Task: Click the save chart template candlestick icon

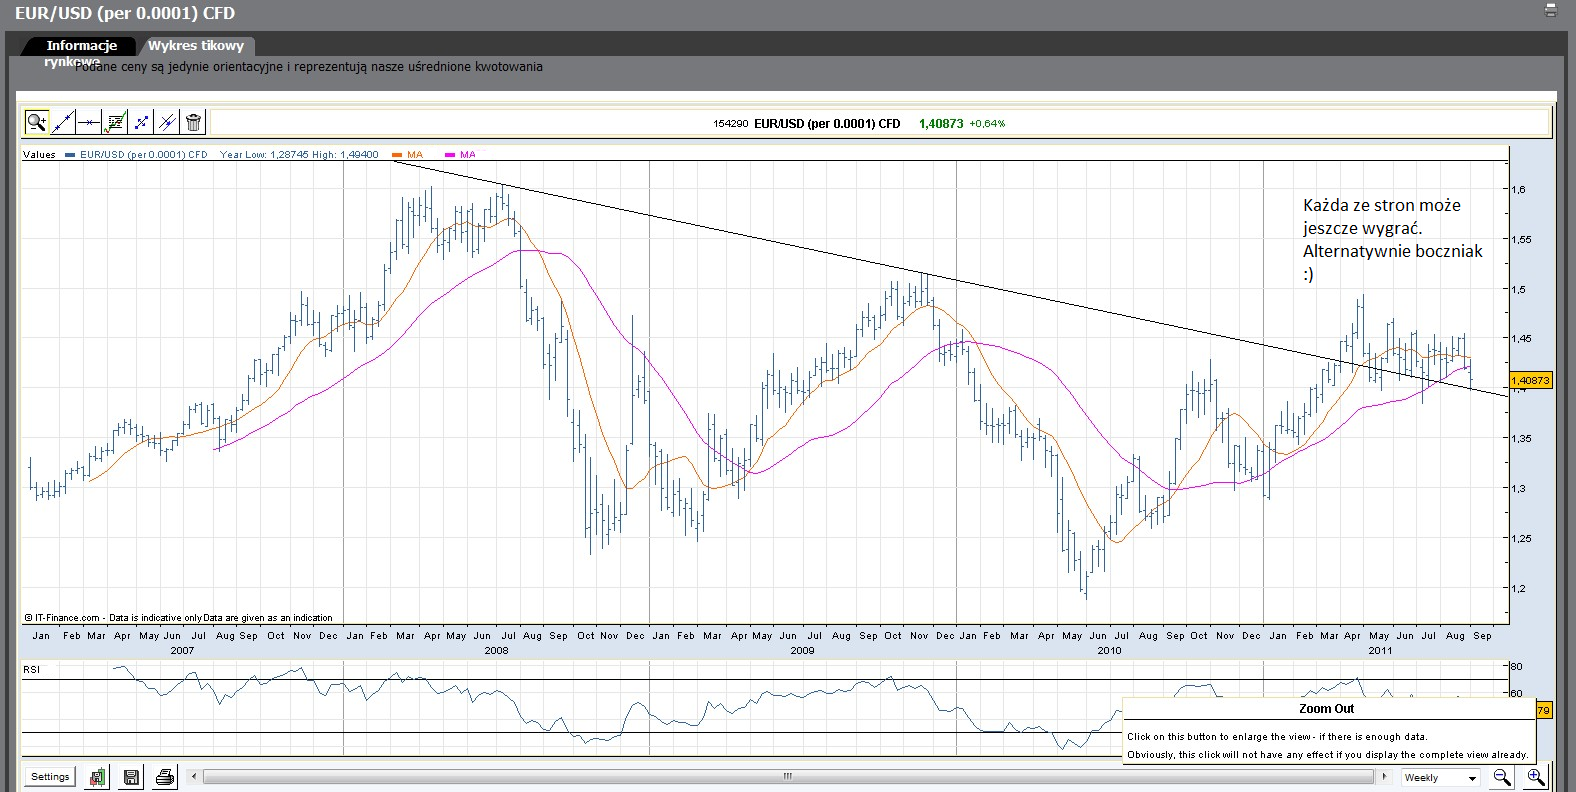Action: [x=97, y=777]
